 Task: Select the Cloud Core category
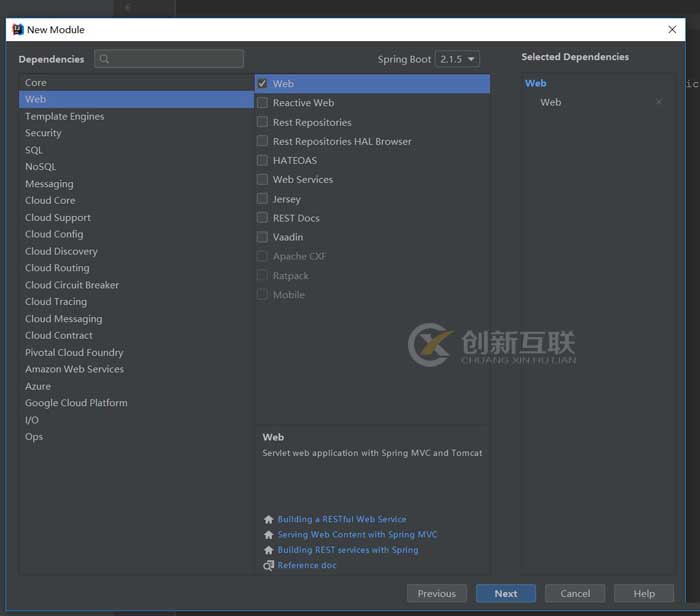(x=136, y=200)
